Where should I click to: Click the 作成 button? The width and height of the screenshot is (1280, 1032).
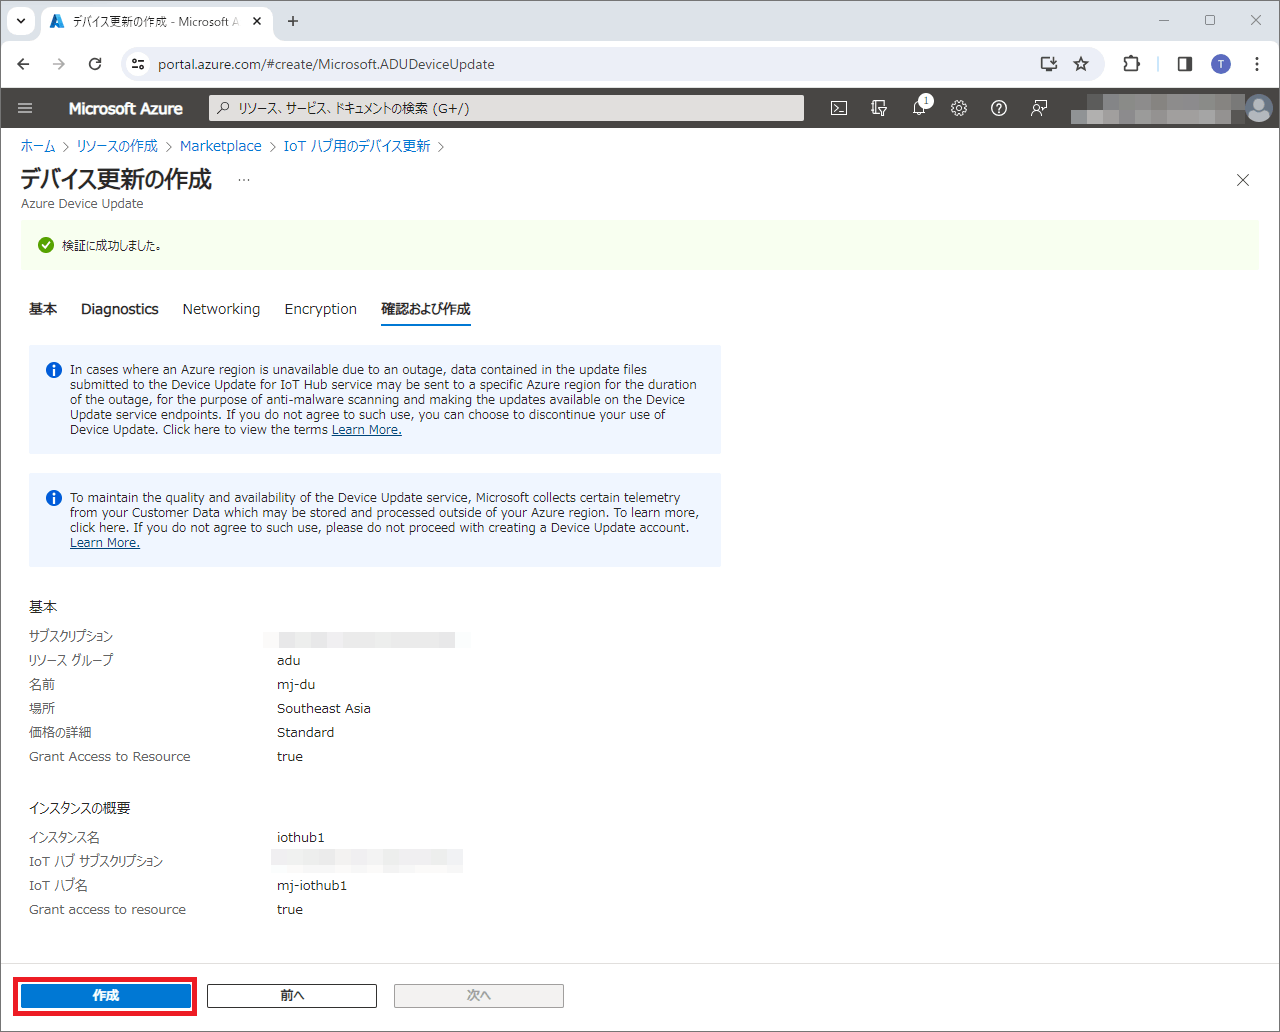106,996
